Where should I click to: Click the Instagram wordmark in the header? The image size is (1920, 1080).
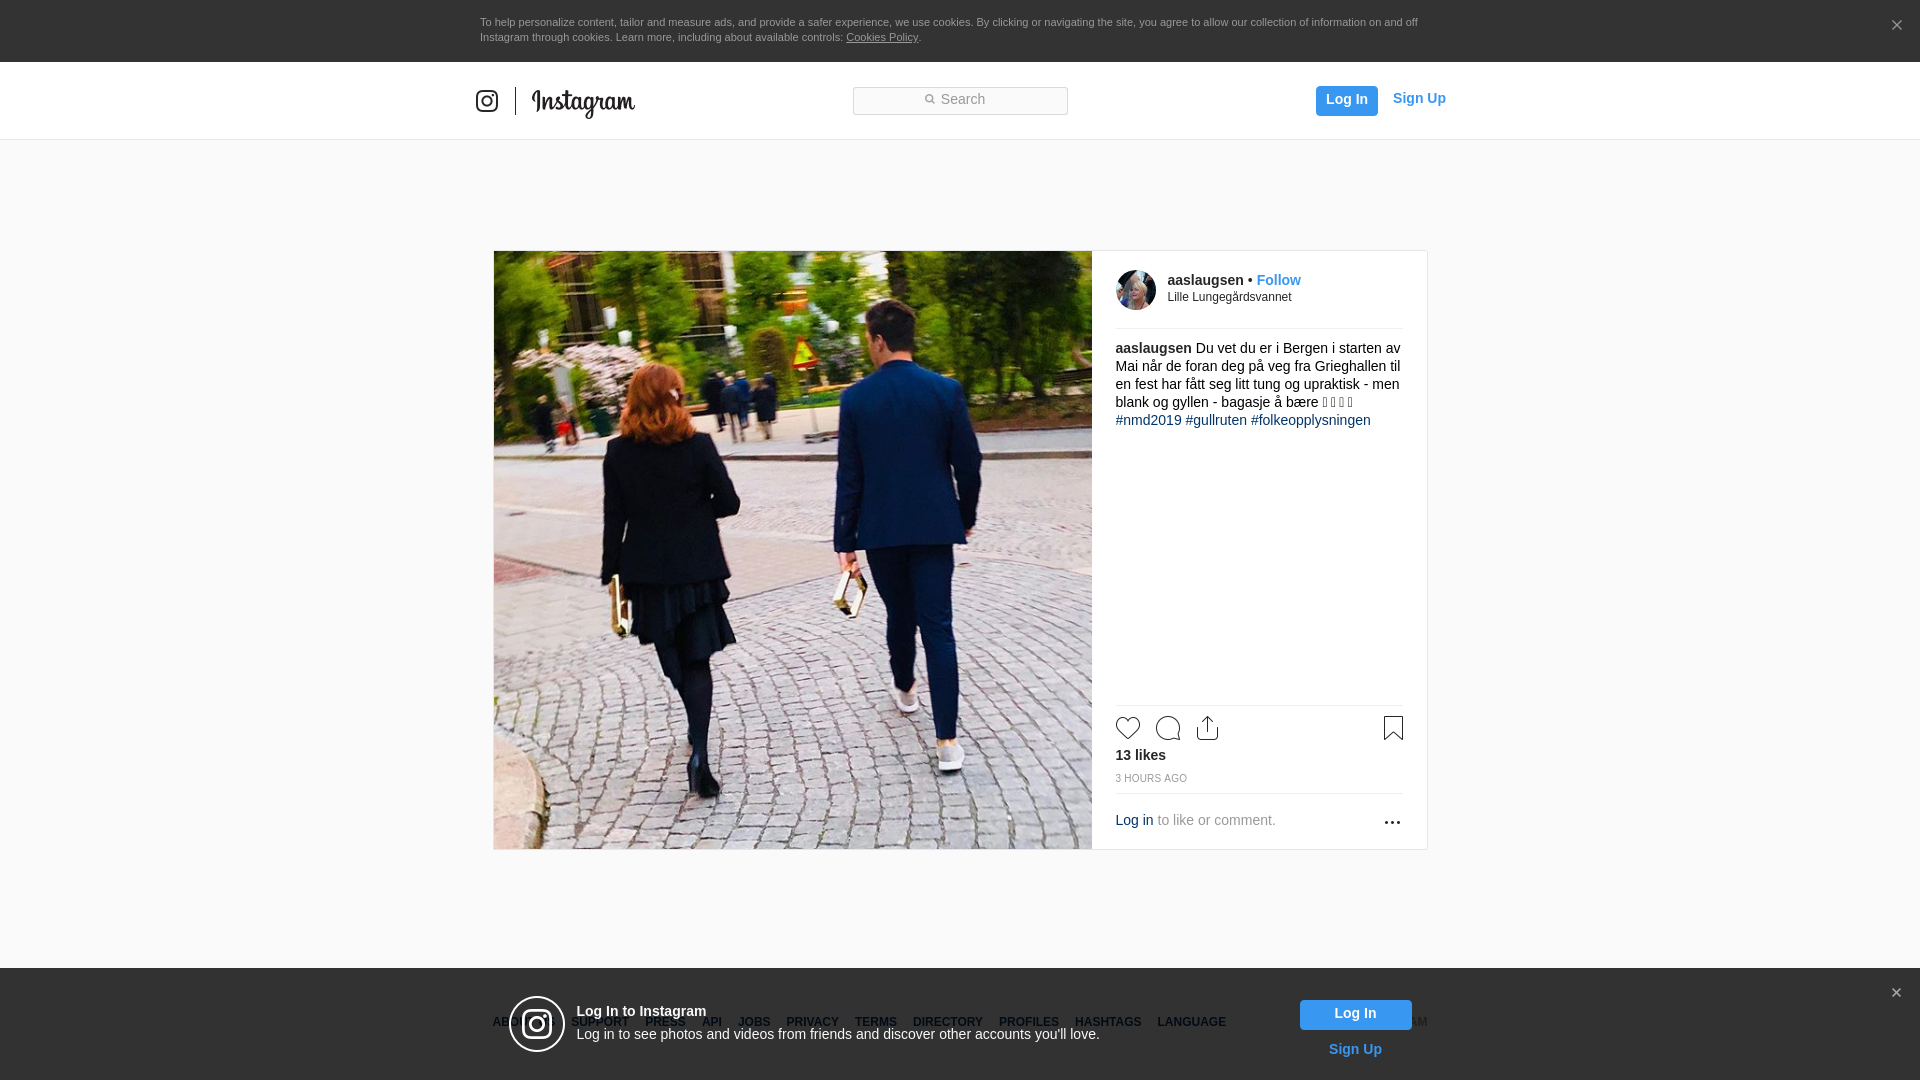click(x=583, y=102)
